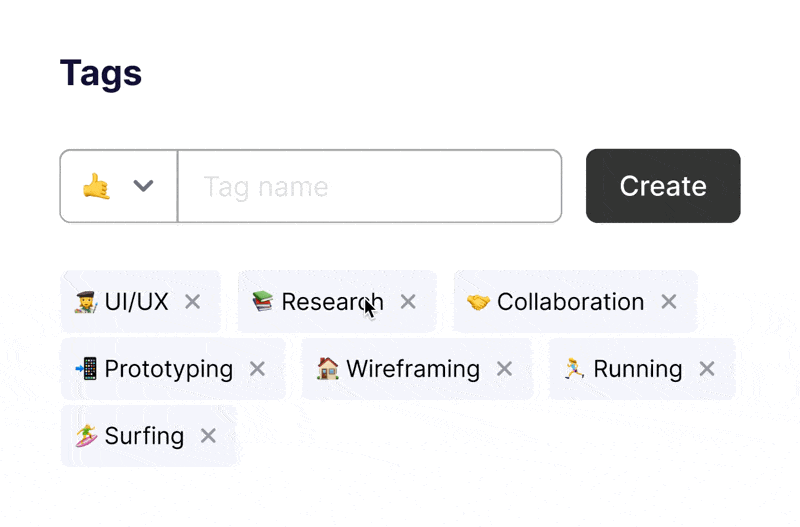Click the hand emoji in the picker

[96, 186]
